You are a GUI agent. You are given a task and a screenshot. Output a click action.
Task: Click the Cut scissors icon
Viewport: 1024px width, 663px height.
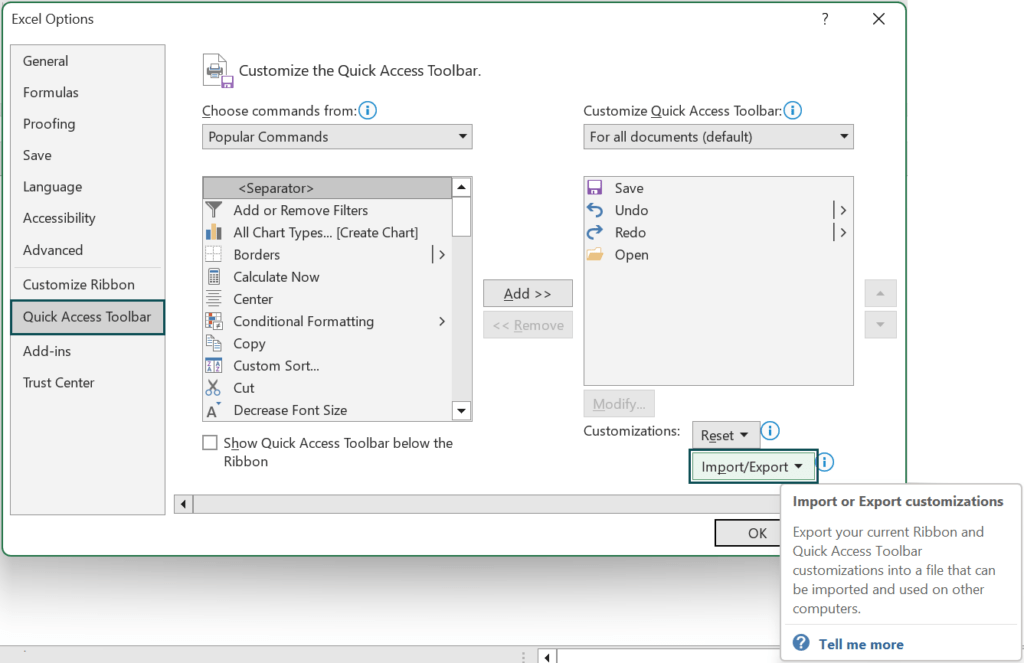(x=213, y=388)
